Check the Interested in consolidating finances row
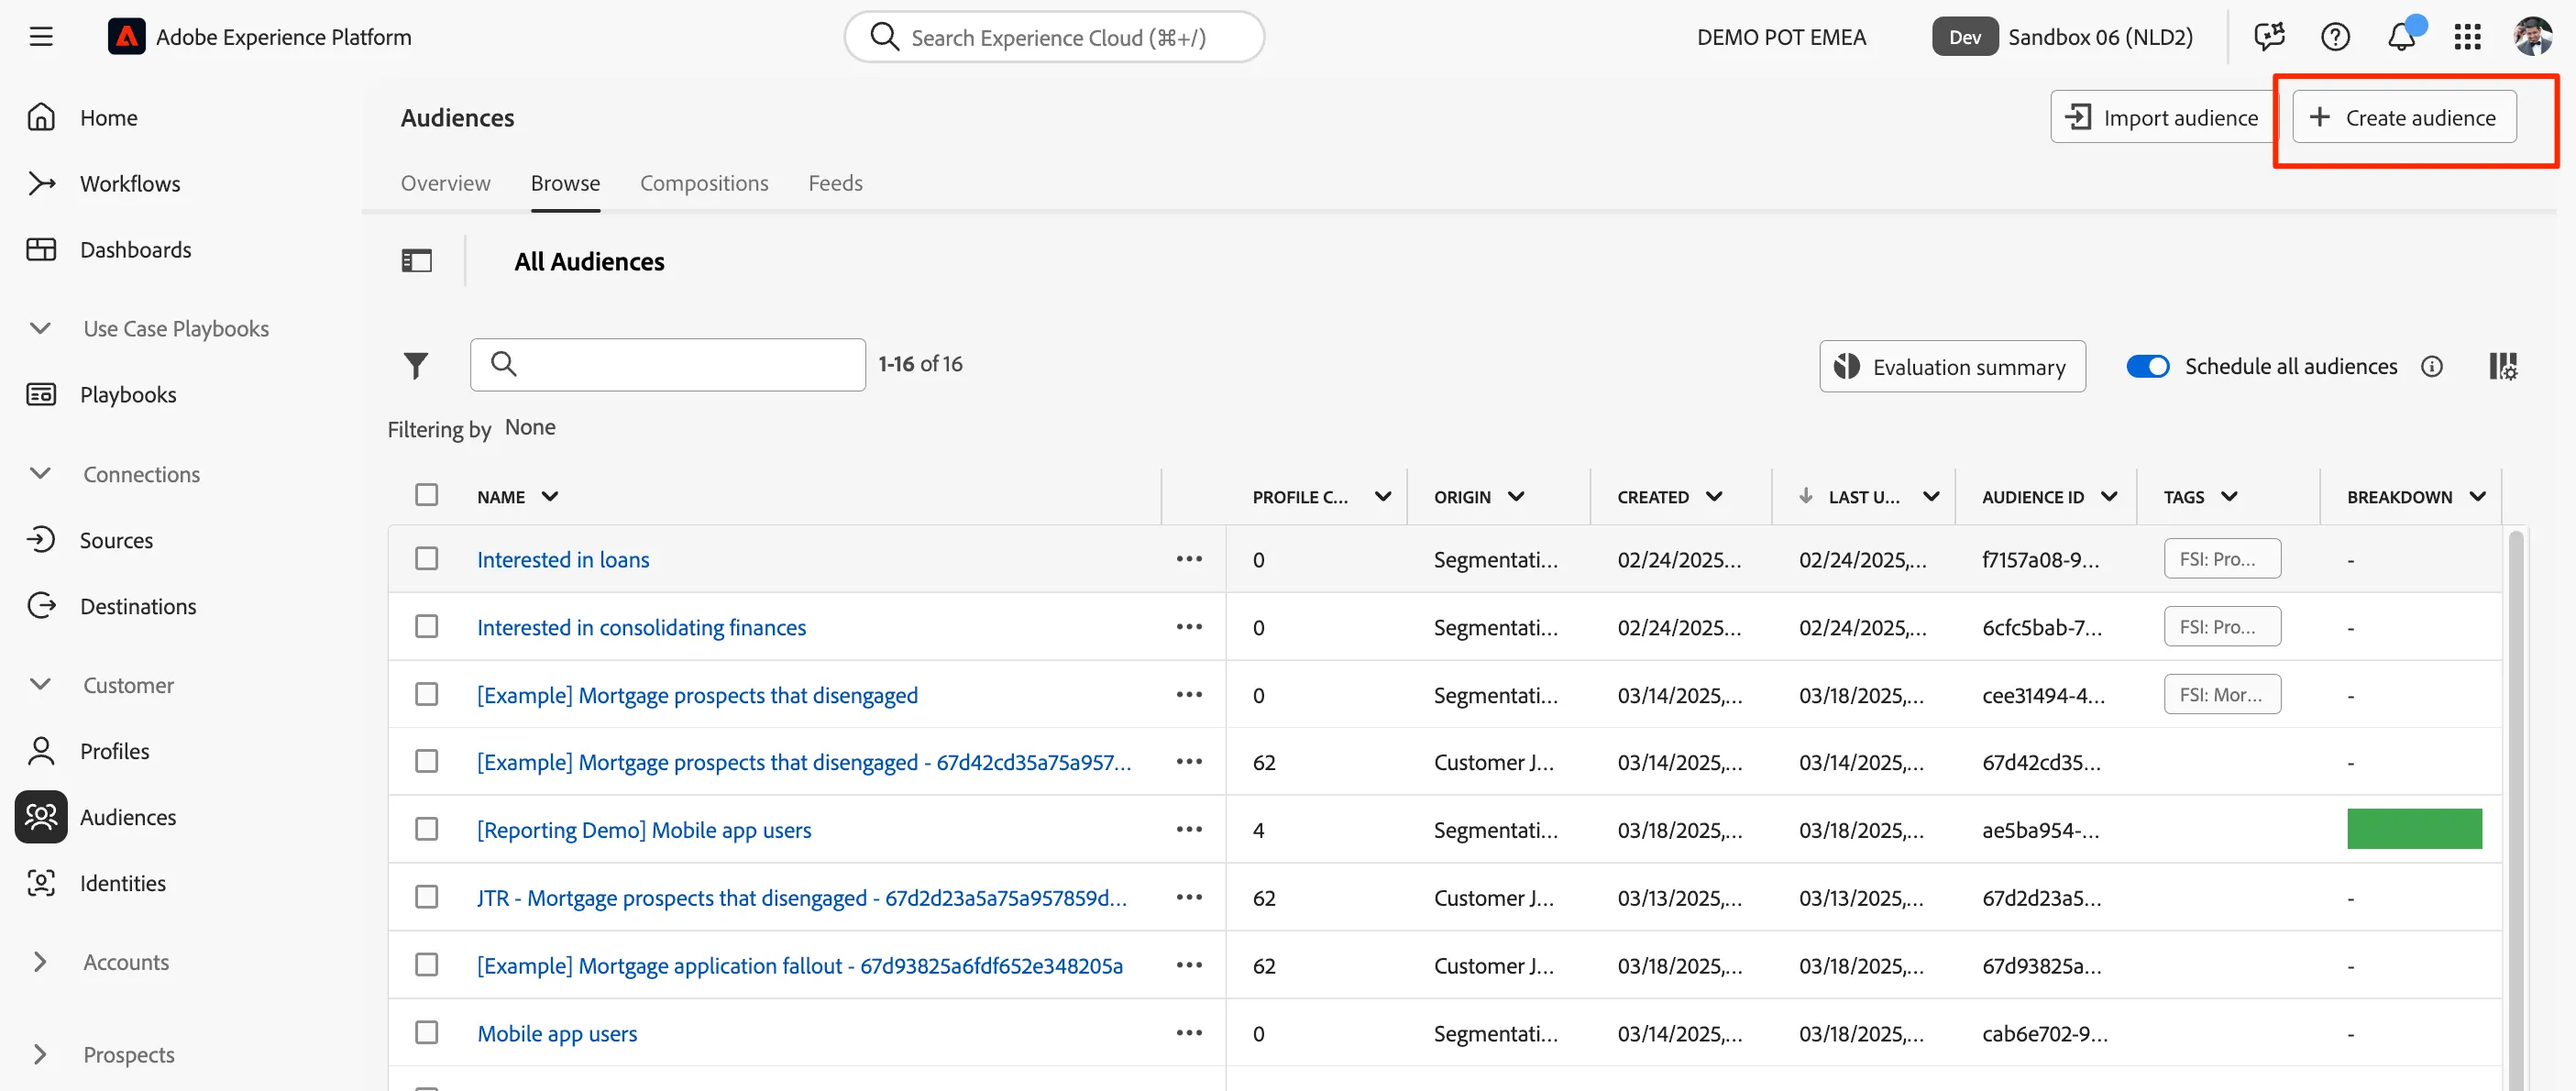2576x1091 pixels. point(427,626)
